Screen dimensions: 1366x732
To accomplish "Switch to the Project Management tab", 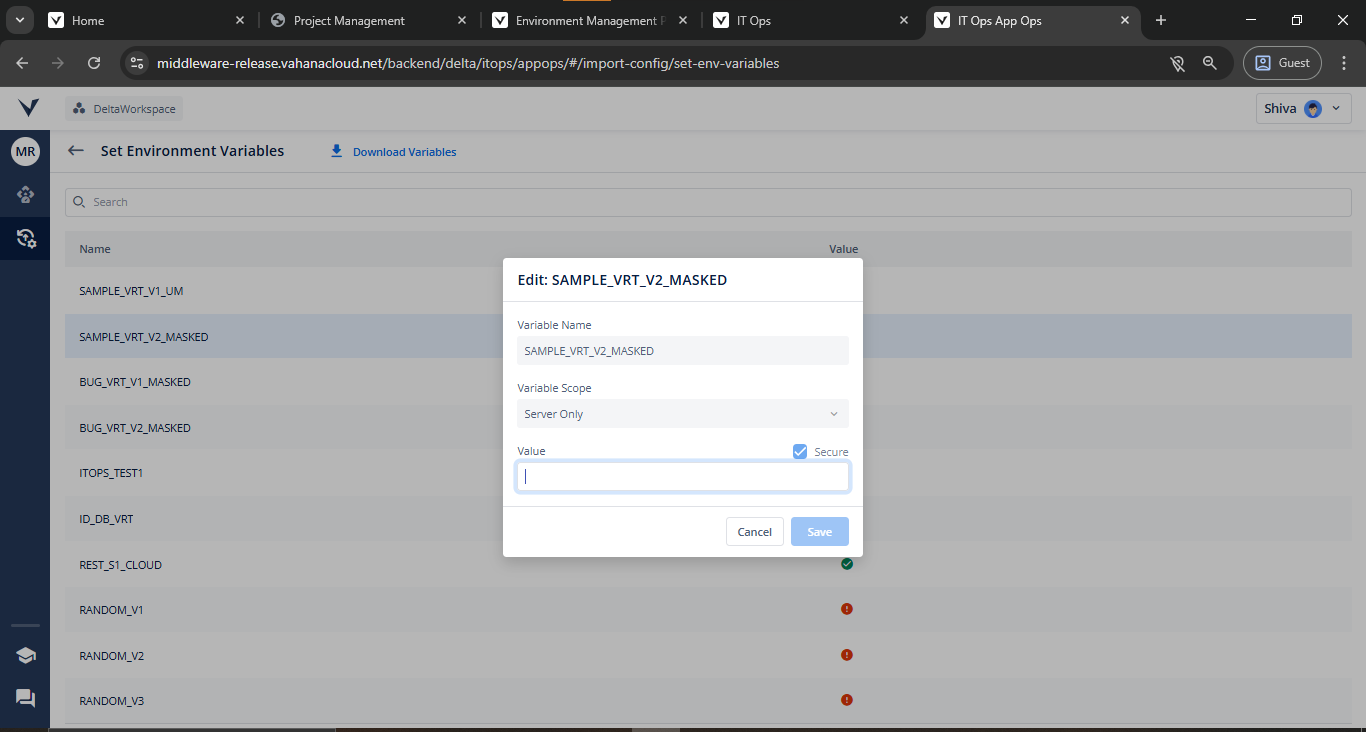I will (368, 20).
